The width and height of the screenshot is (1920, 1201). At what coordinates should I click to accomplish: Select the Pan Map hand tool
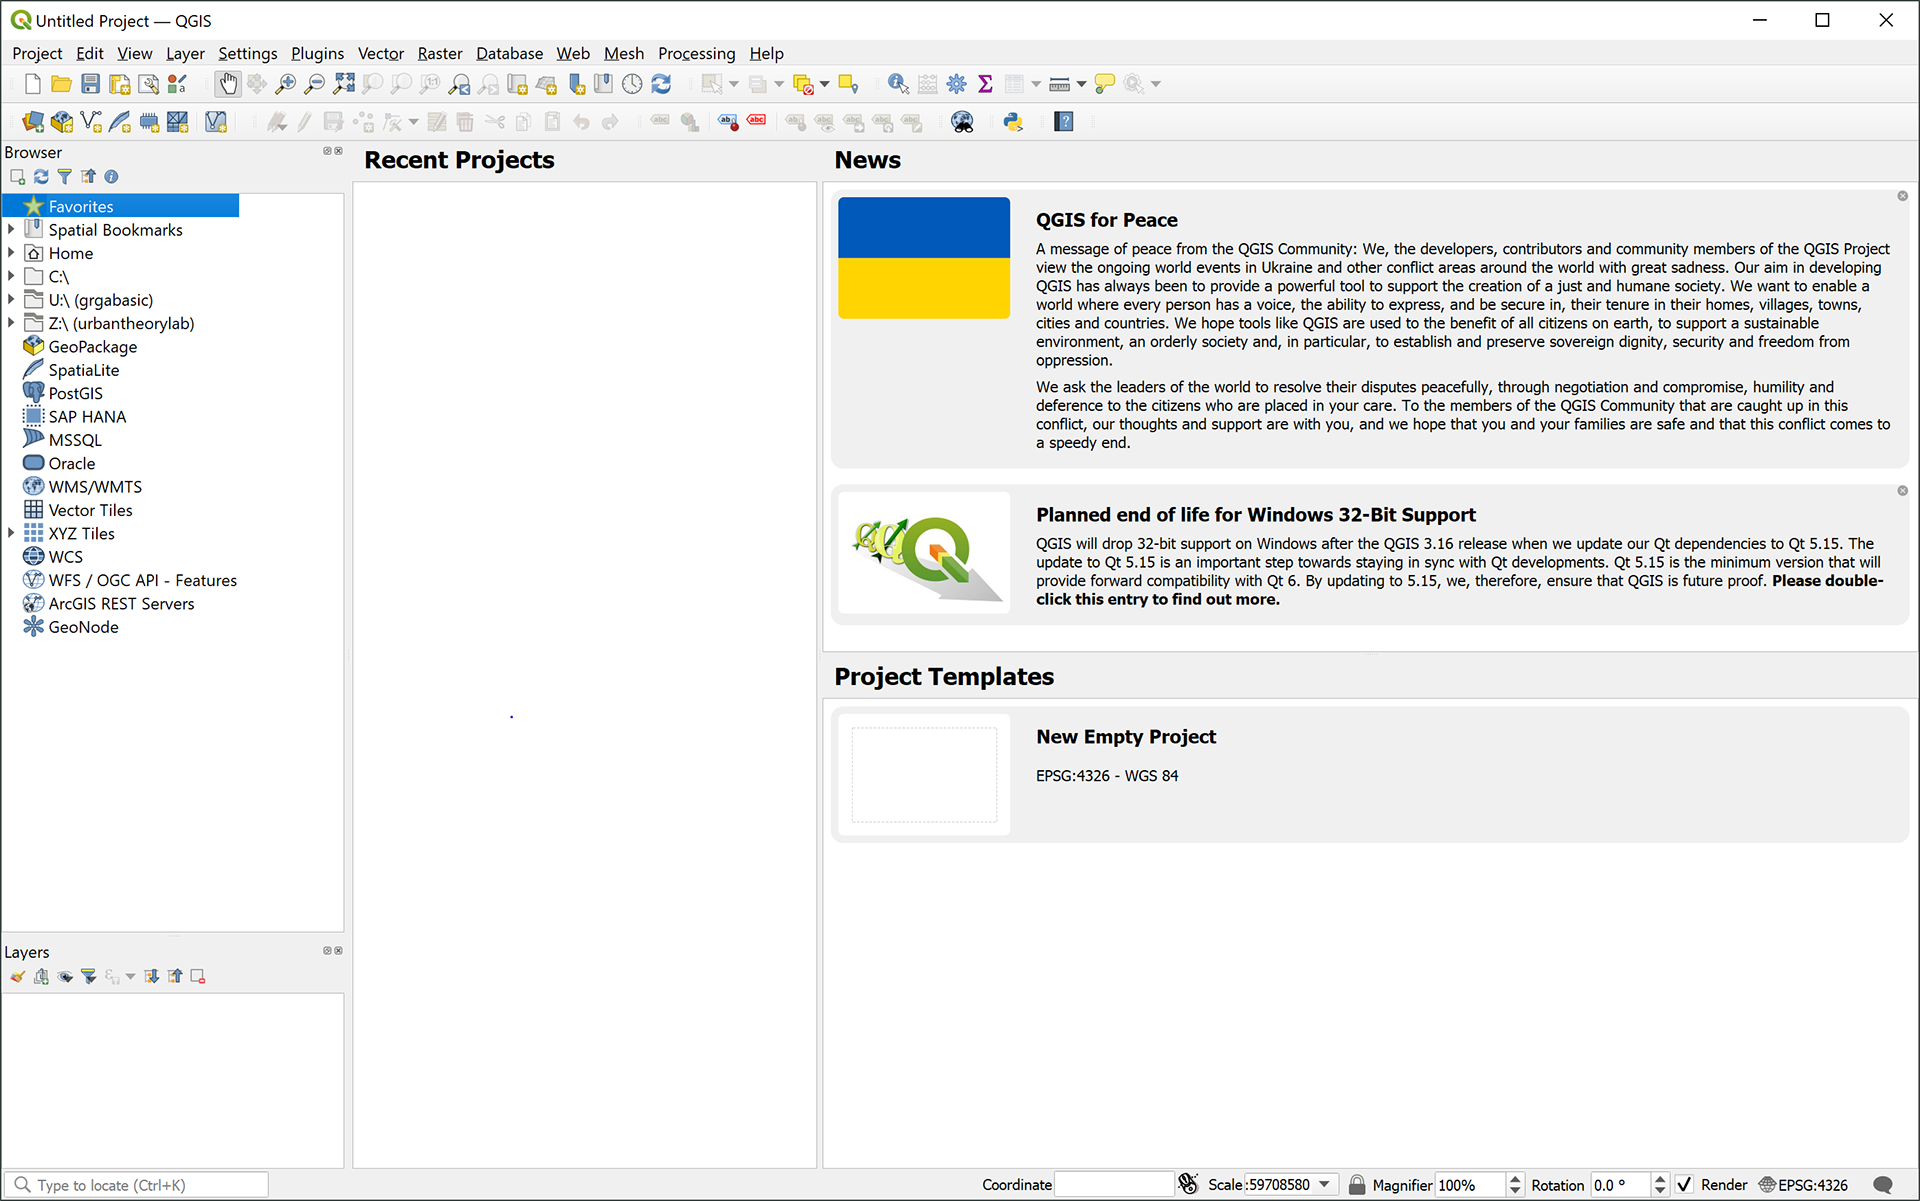(228, 84)
